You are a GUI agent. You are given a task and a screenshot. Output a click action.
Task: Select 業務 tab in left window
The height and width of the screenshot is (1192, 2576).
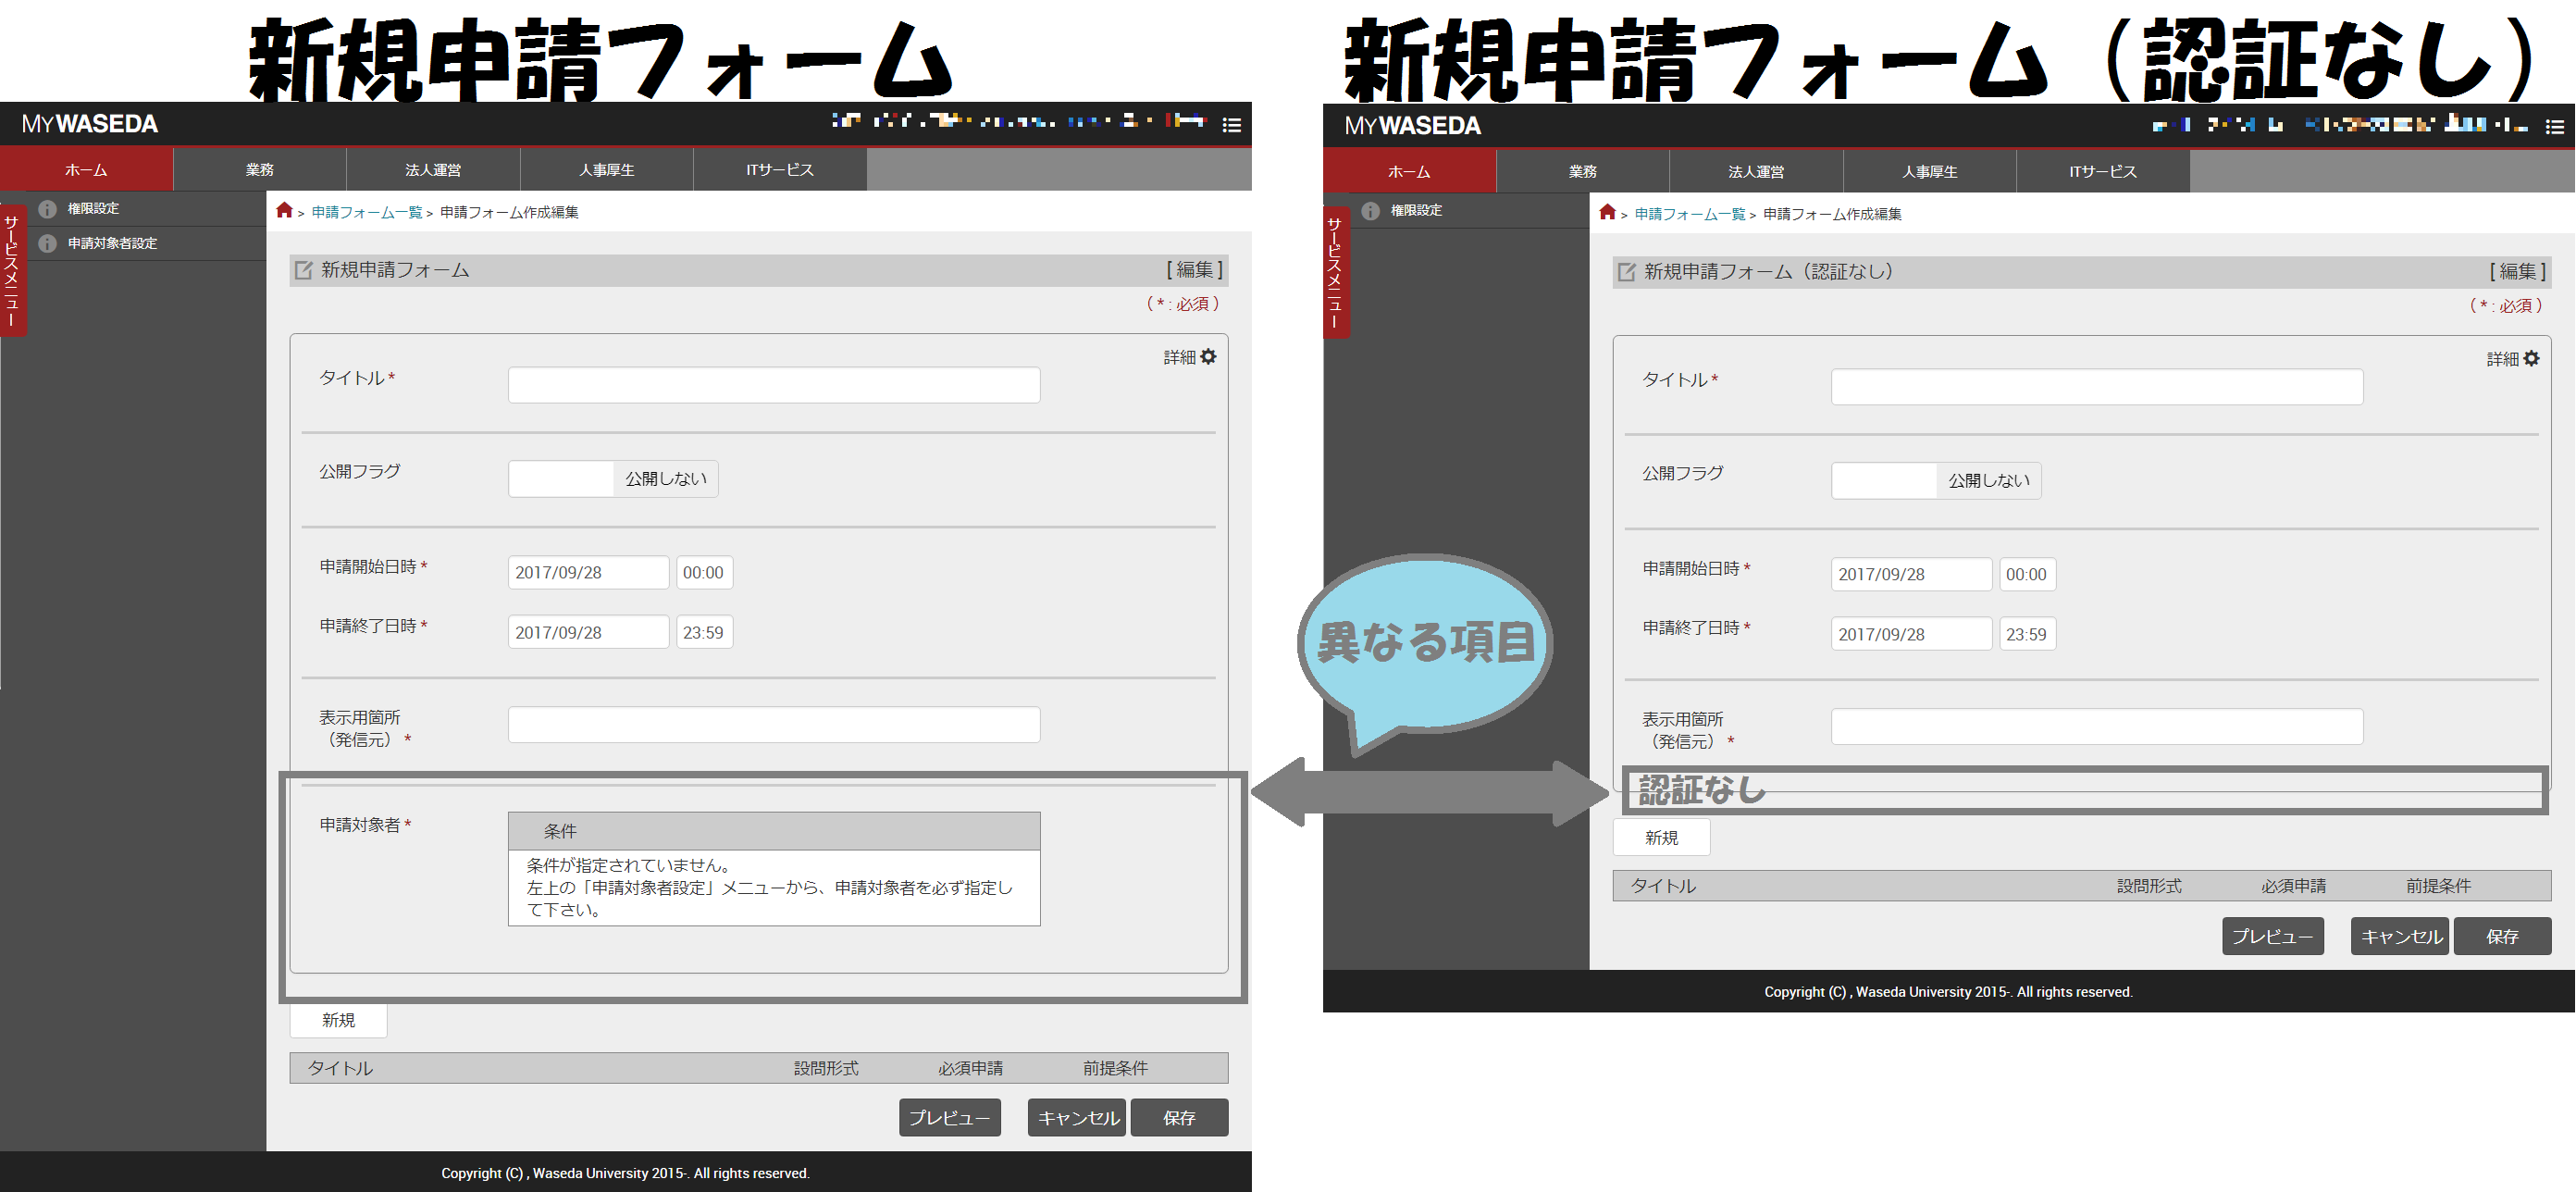point(260,170)
